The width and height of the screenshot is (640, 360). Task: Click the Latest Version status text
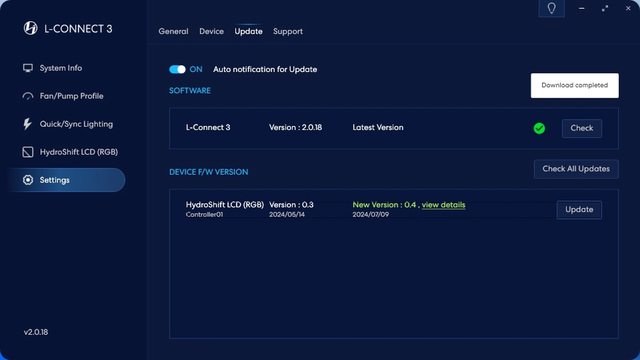pos(378,127)
